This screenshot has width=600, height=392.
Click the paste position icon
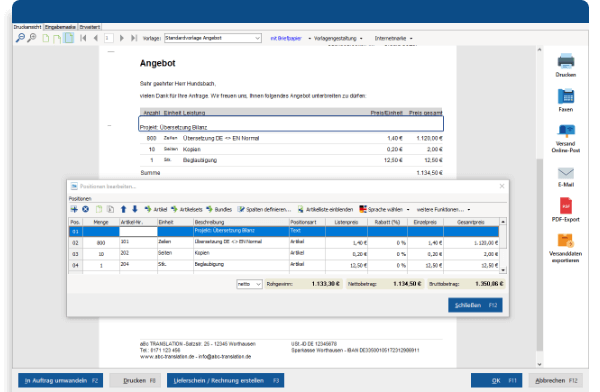click(110, 209)
